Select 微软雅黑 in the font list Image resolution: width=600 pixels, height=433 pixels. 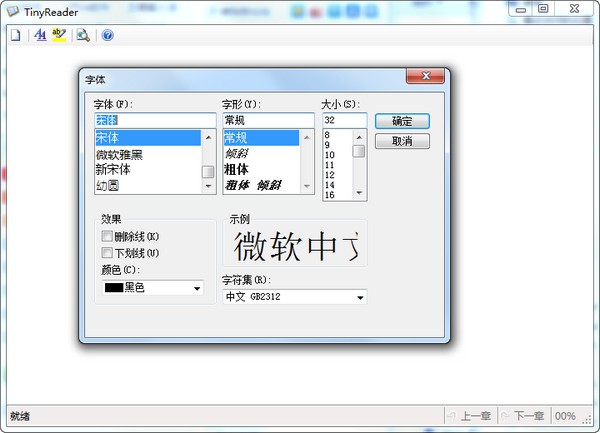(x=148, y=155)
